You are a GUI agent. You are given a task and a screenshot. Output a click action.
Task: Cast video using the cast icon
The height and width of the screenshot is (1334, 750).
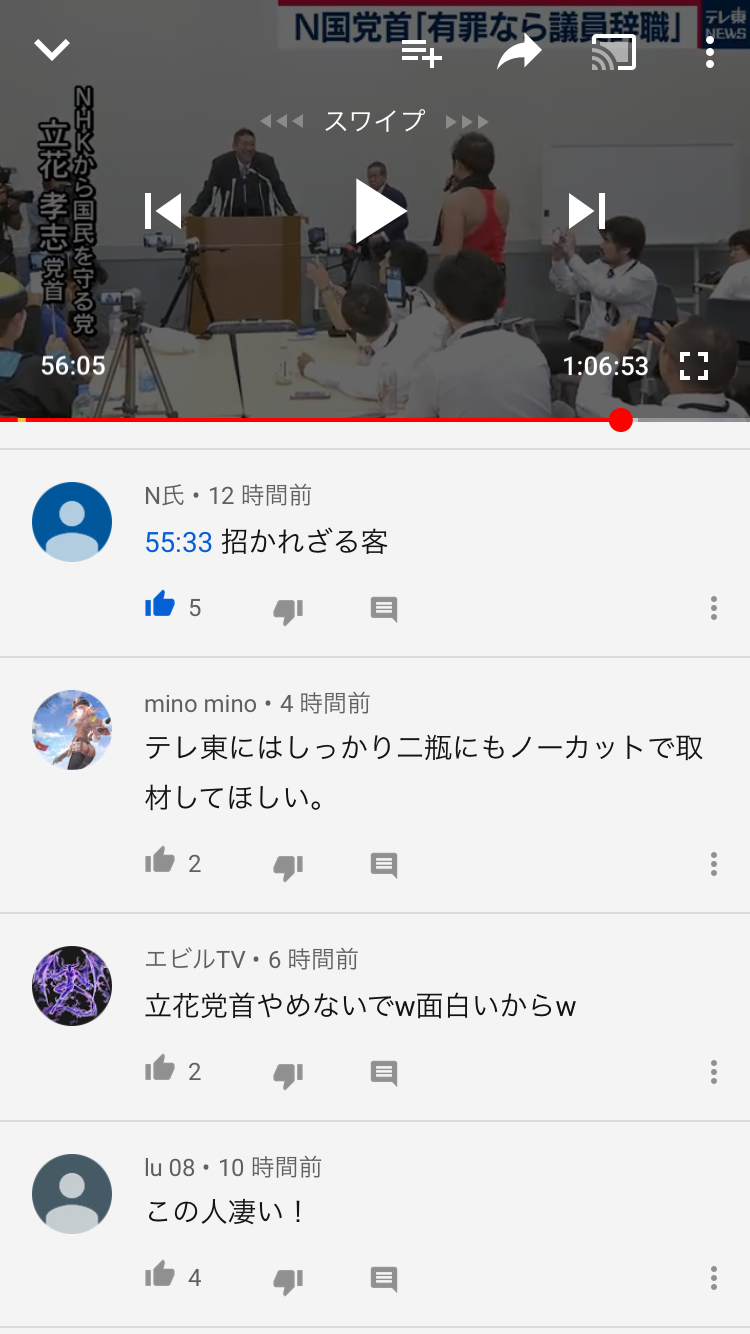[x=614, y=53]
